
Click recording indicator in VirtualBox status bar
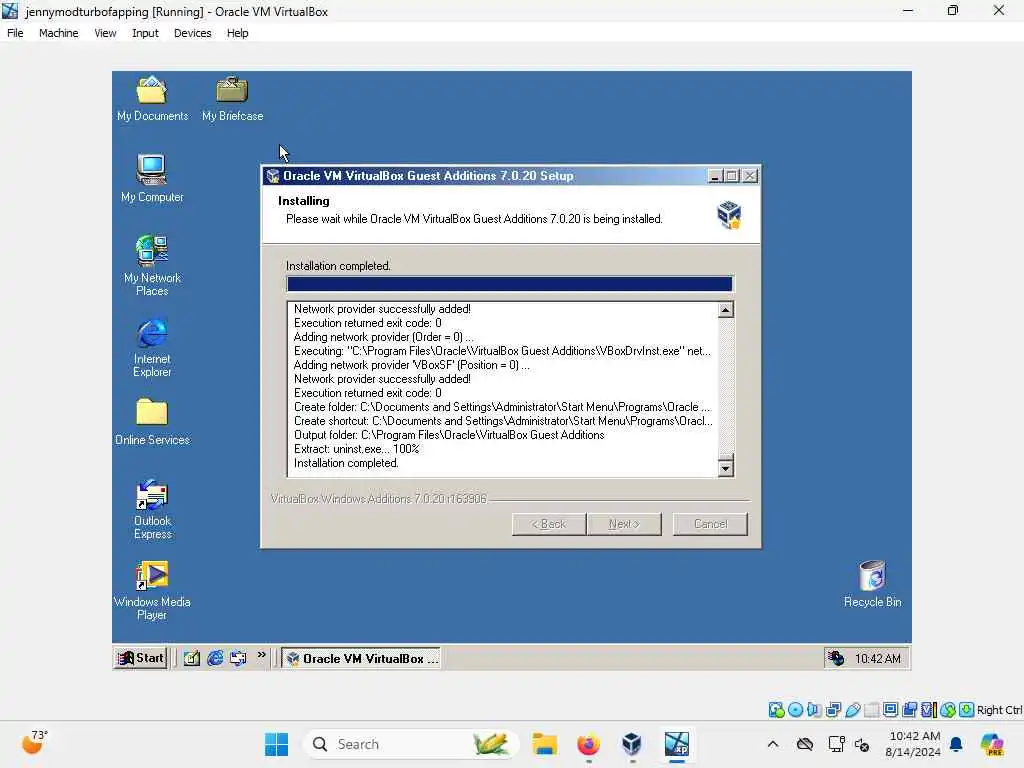pos(909,710)
